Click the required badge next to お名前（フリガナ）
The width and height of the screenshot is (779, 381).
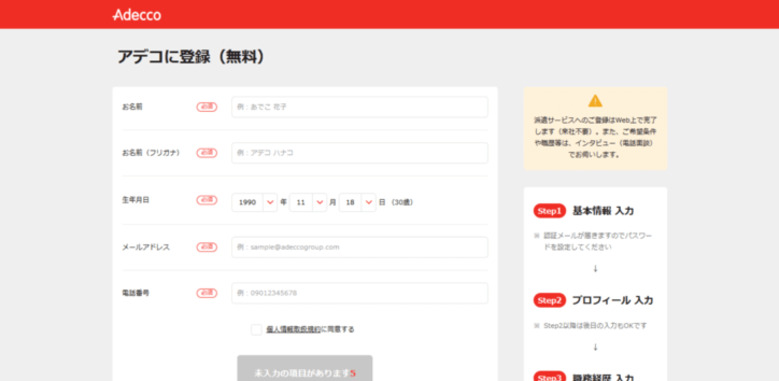point(207,153)
